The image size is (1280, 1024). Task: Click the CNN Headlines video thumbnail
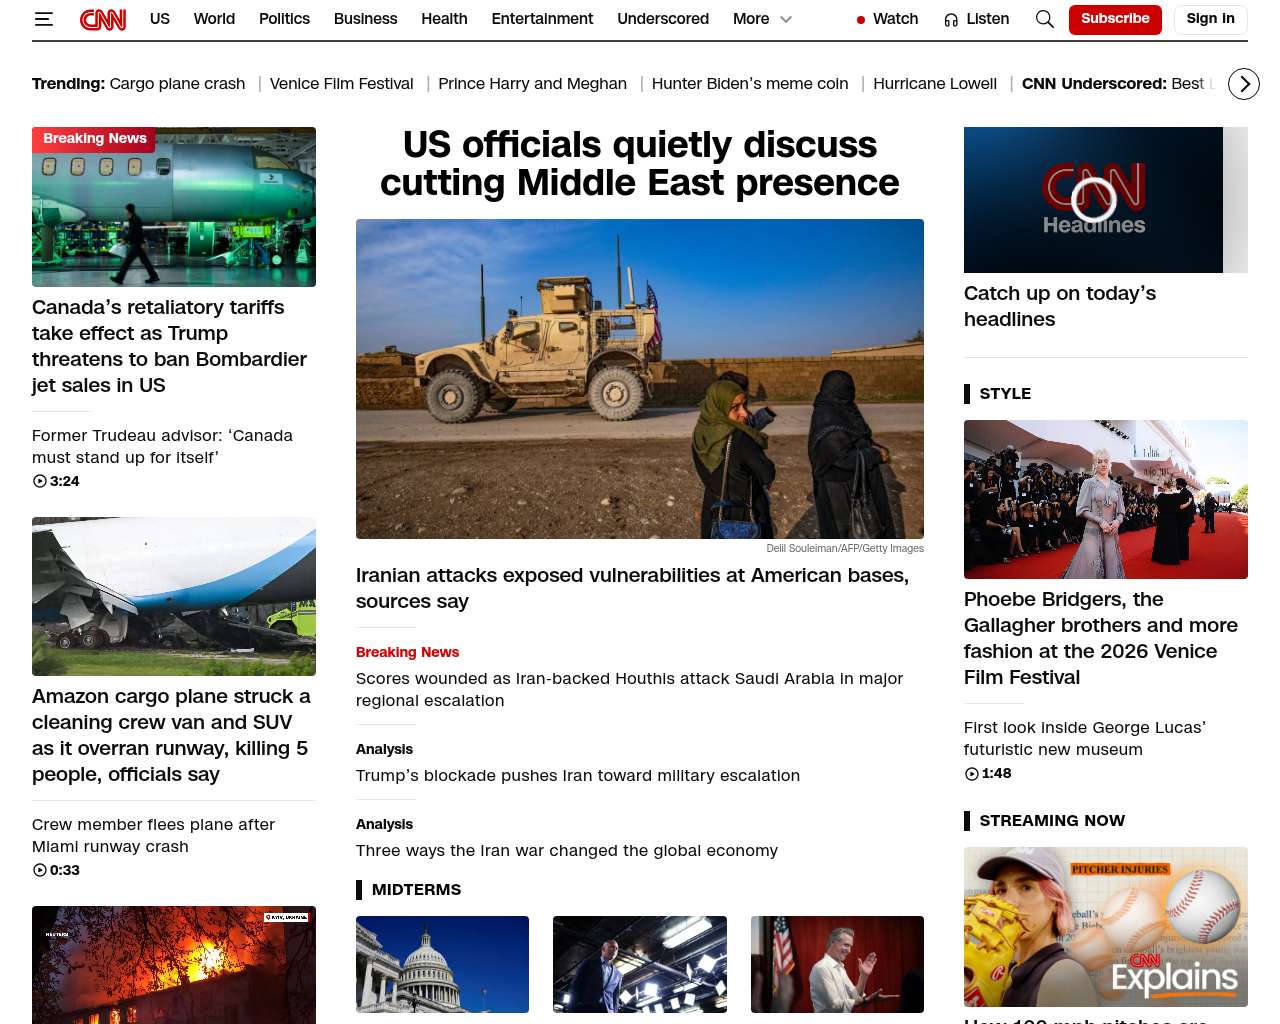point(1093,200)
